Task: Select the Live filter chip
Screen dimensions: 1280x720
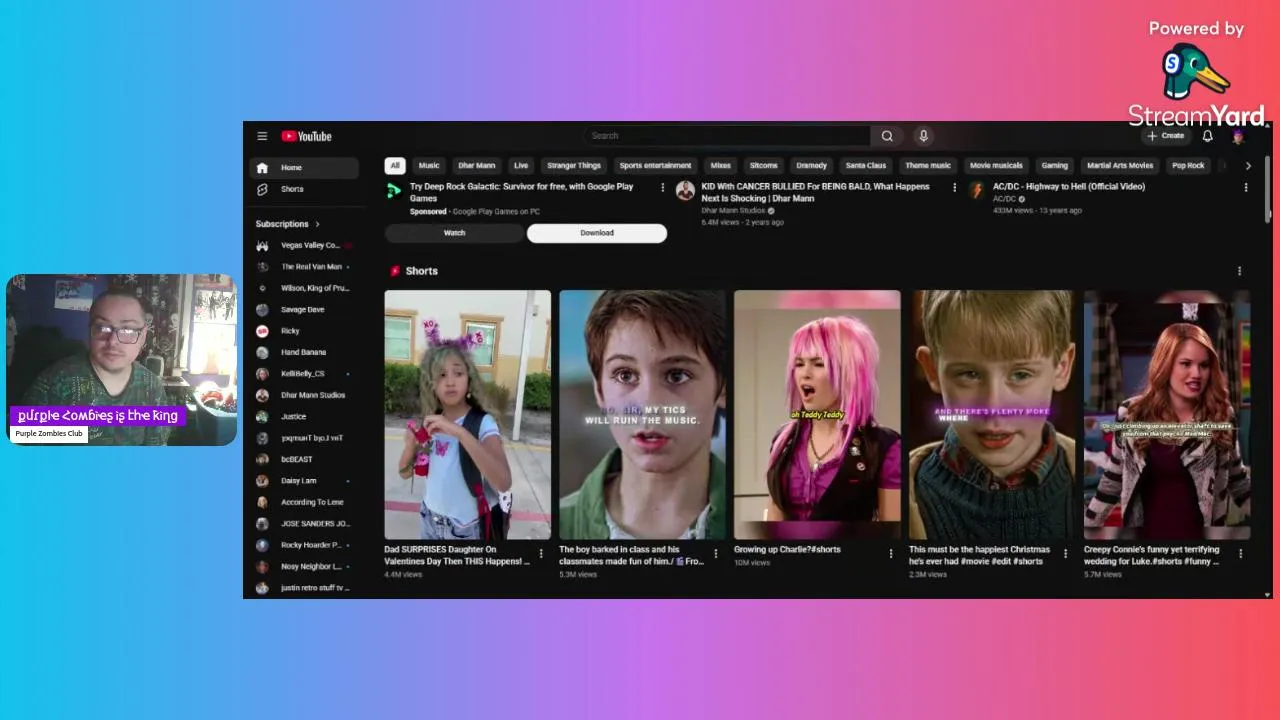Action: tap(521, 166)
